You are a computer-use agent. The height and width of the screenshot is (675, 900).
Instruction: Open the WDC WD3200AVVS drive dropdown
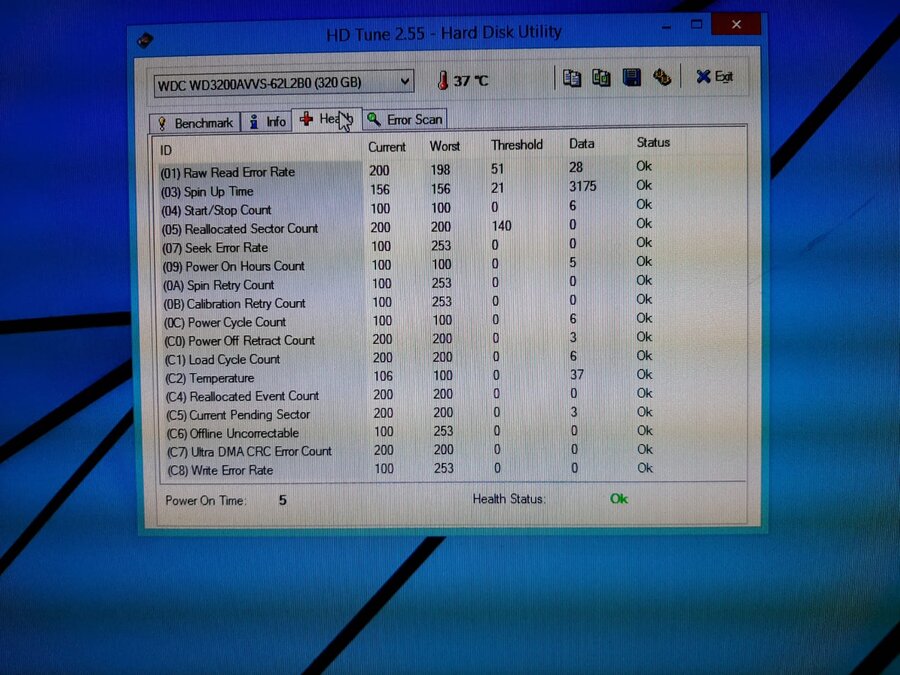point(284,83)
